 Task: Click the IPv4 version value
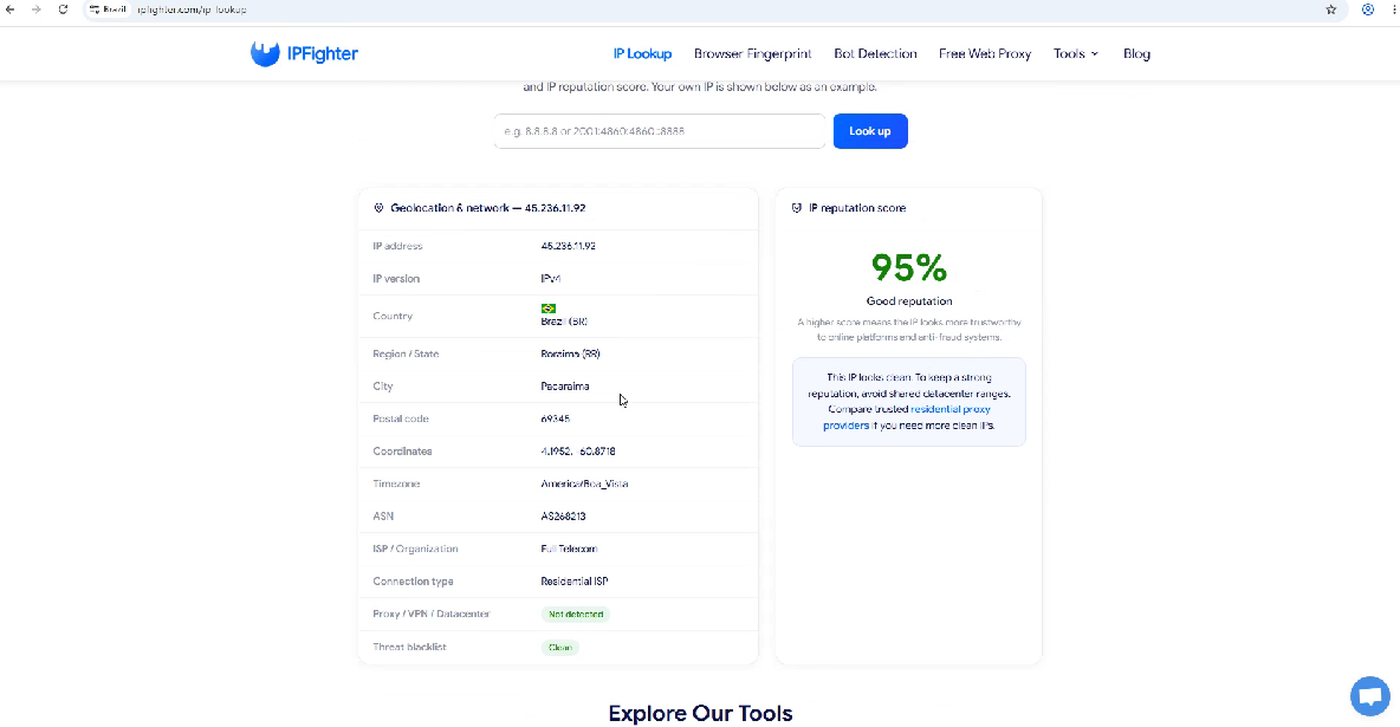pyautogui.click(x=551, y=279)
